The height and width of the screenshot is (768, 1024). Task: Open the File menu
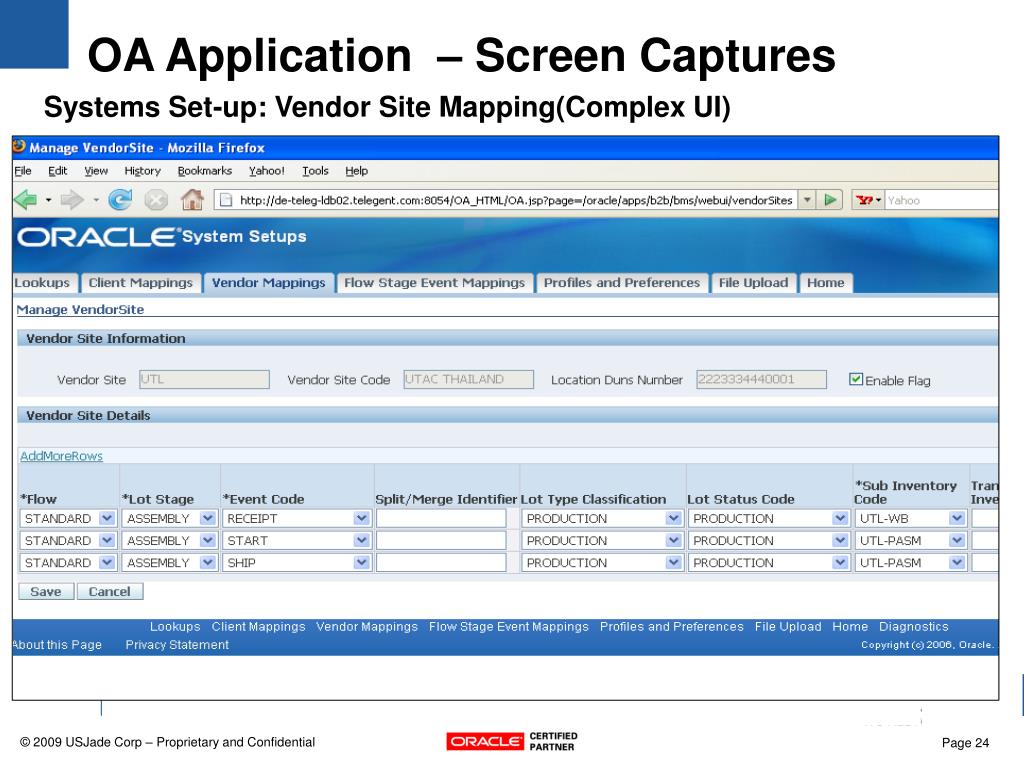(x=23, y=171)
